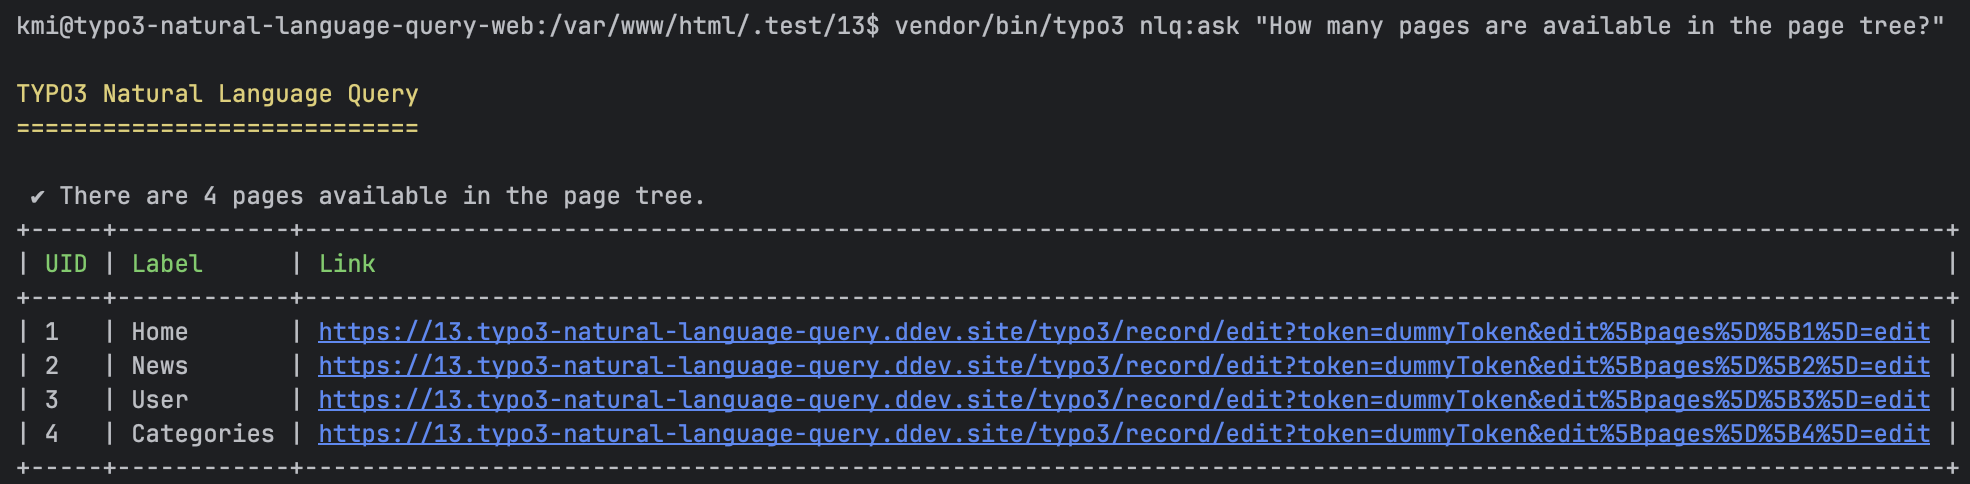Follow the Categories page edit link
The image size is (1970, 484).
(1123, 434)
